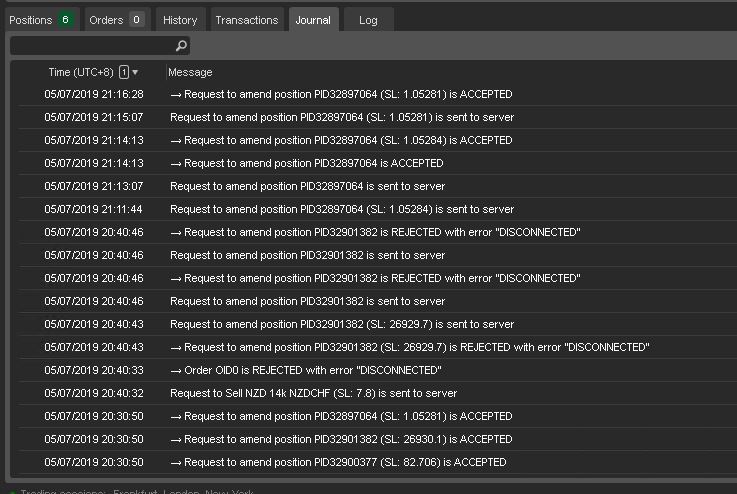The image size is (737, 494).
Task: Click the pending orders count badge 0
Action: (136, 20)
